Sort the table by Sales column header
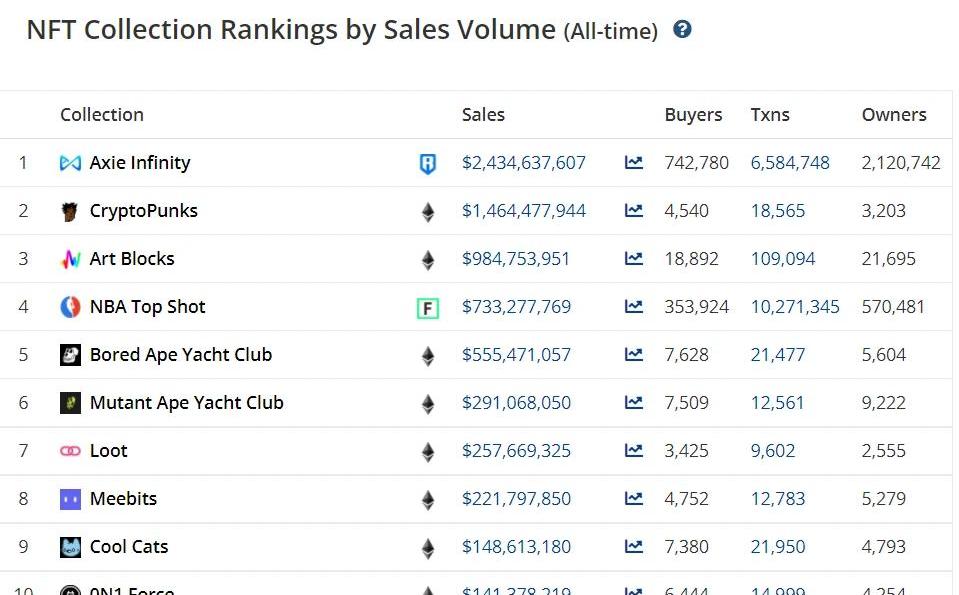This screenshot has width=959, height=595. 483,114
